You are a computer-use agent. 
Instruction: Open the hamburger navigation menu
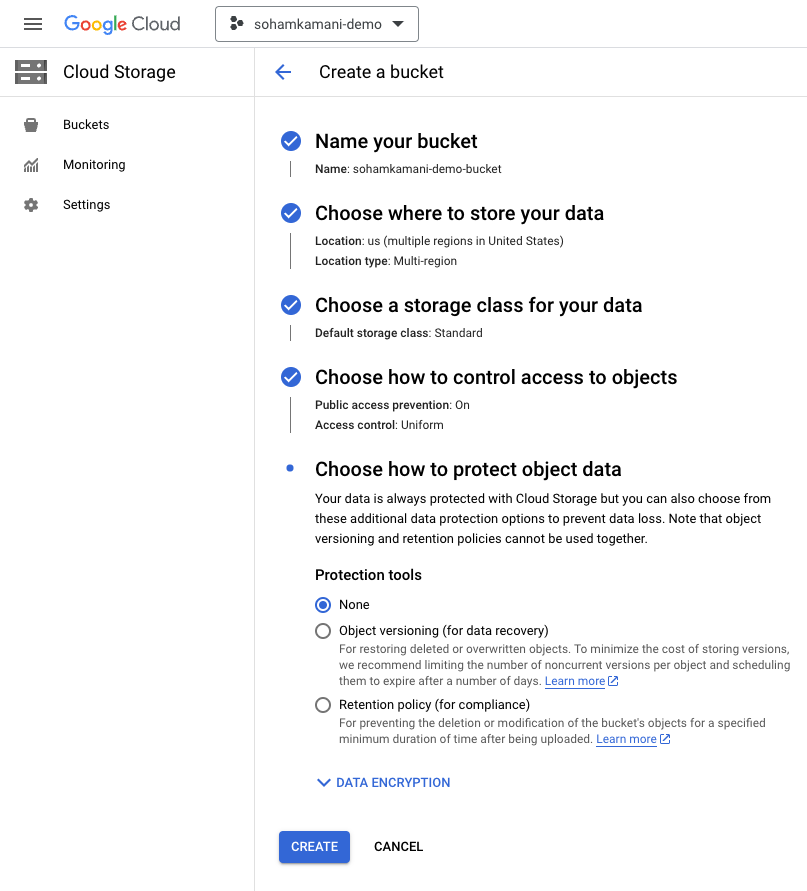[x=33, y=24]
